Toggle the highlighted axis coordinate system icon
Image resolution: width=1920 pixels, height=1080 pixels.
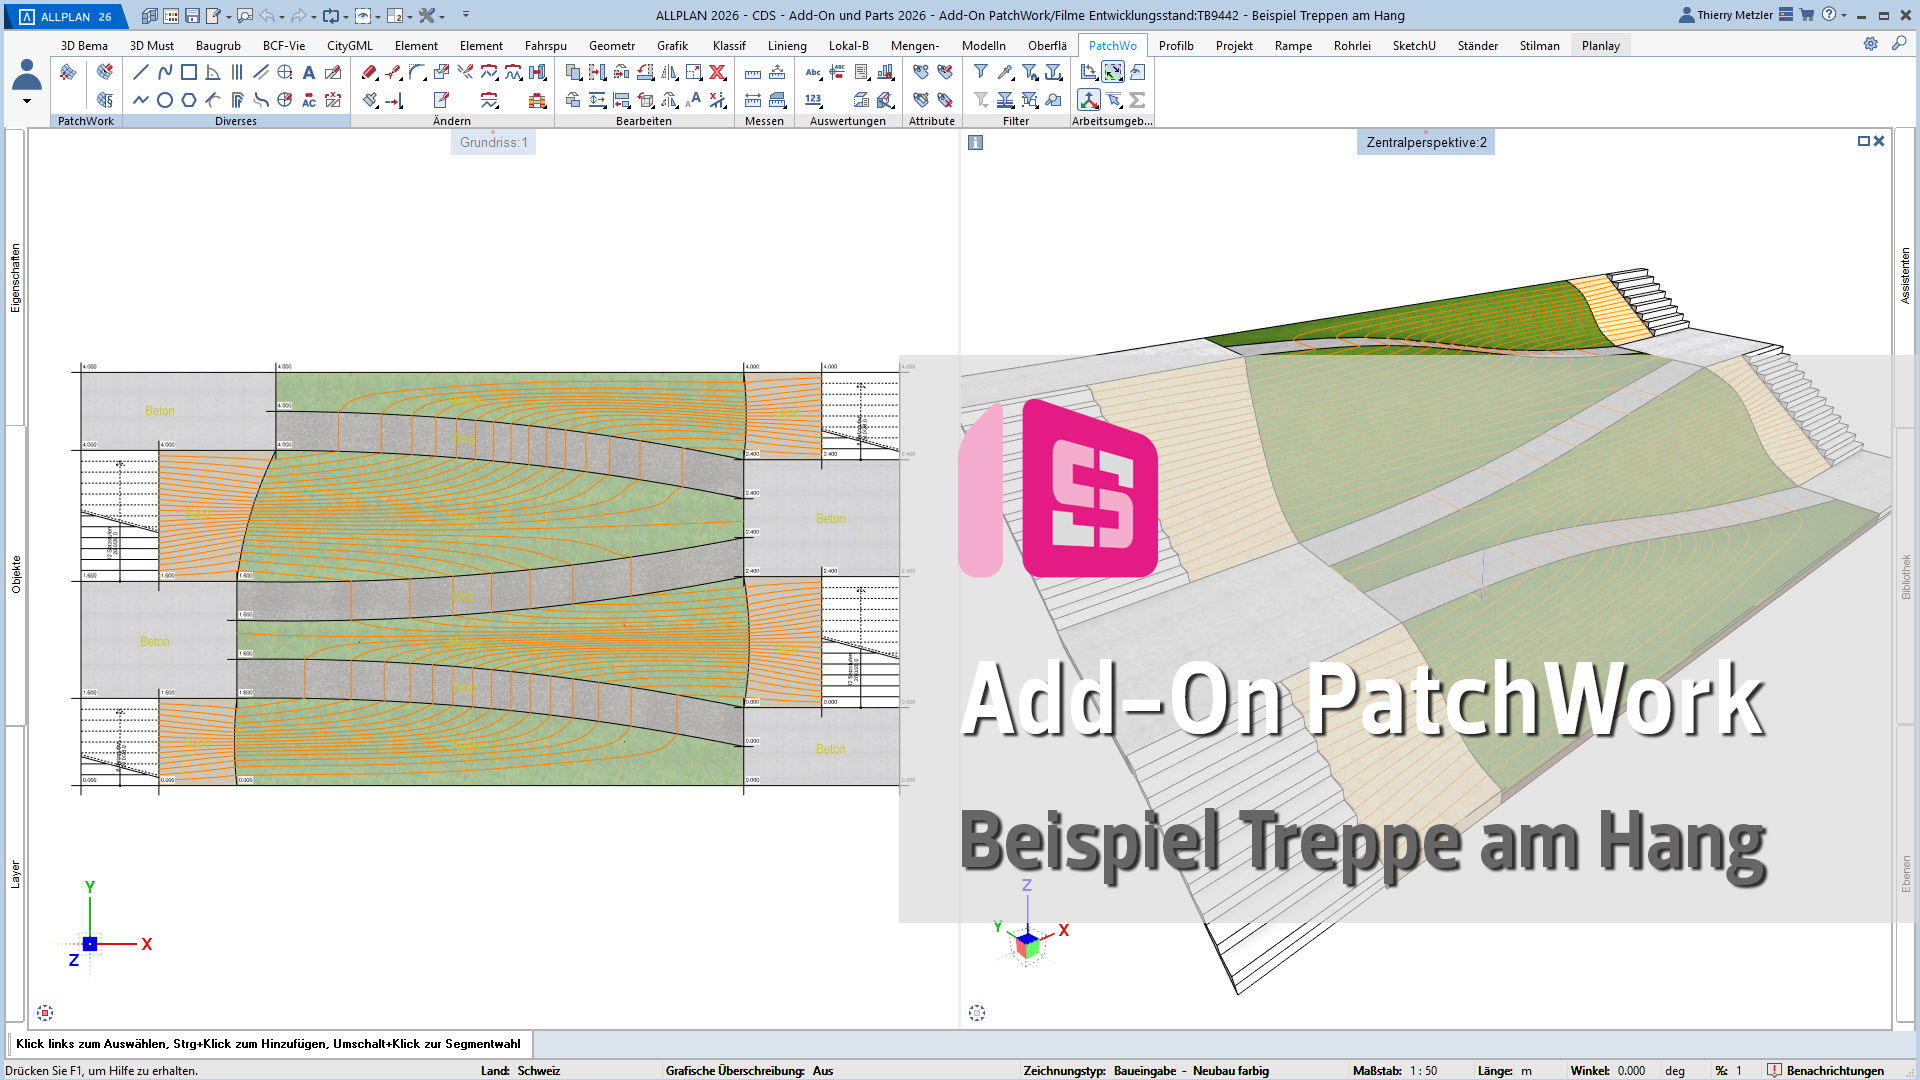tap(1089, 100)
